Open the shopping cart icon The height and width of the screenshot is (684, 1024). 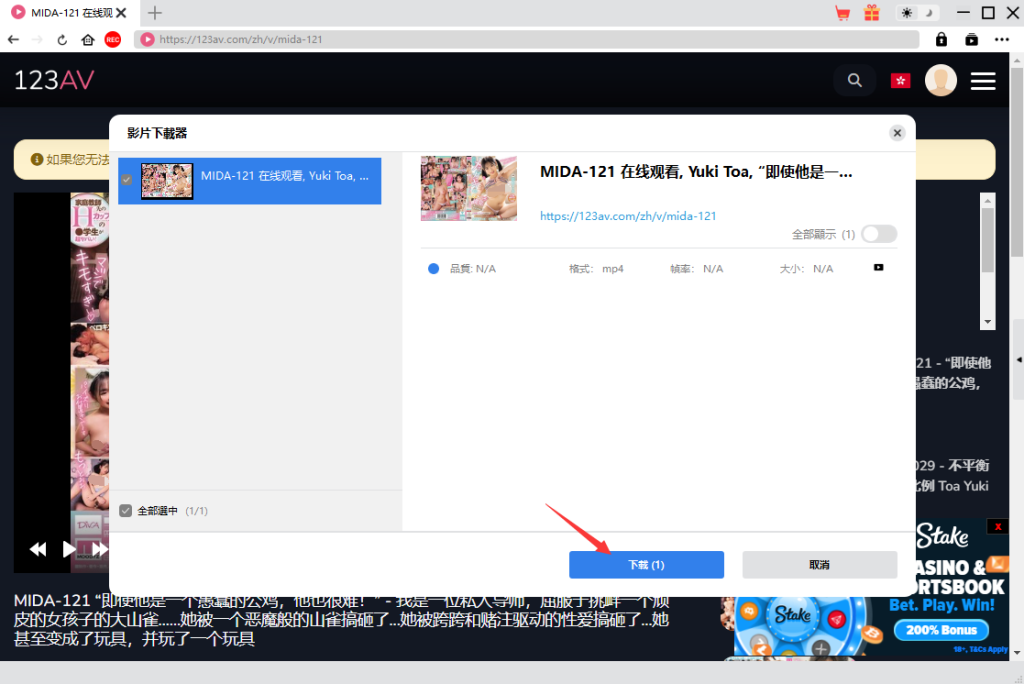(x=842, y=13)
